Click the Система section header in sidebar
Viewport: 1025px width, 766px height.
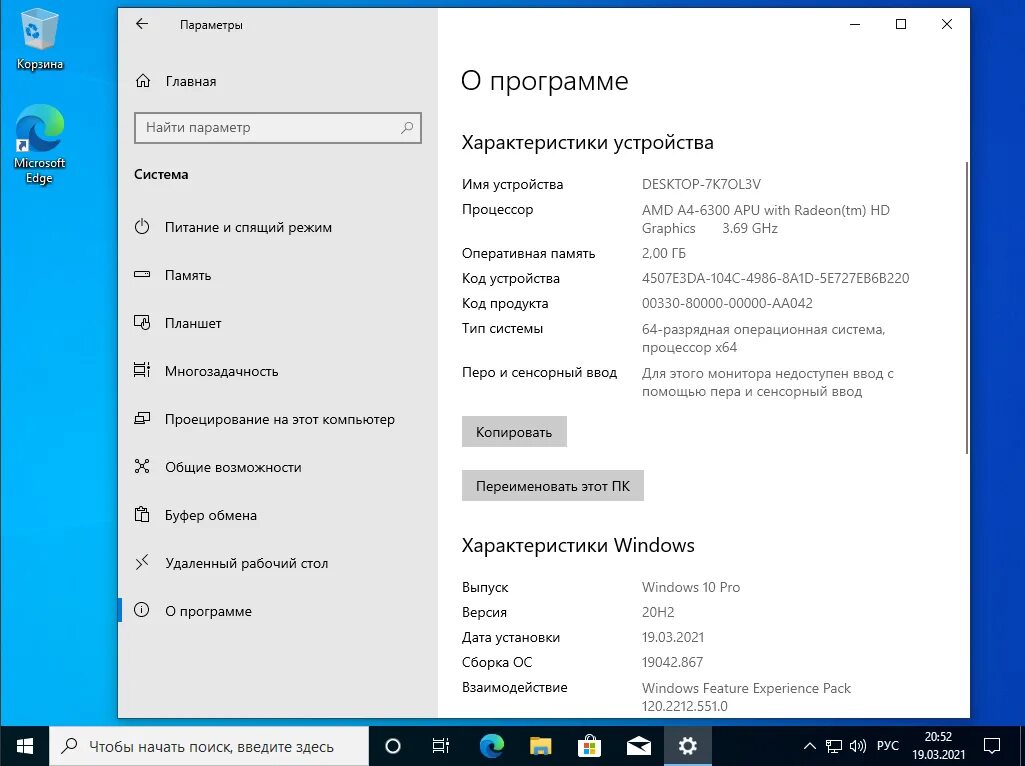[161, 174]
